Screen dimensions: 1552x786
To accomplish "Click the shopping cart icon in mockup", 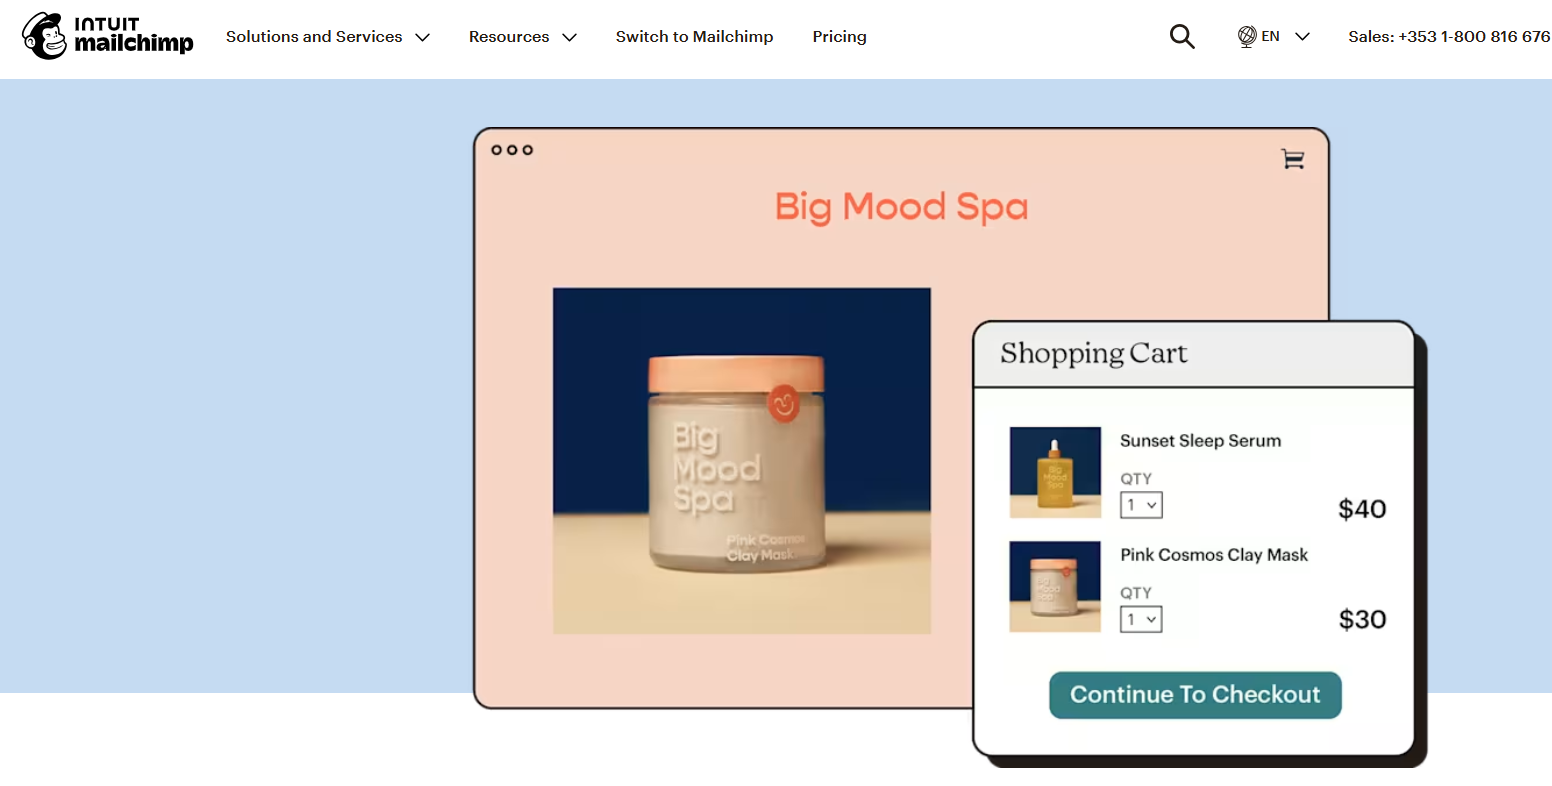I will click(x=1293, y=159).
